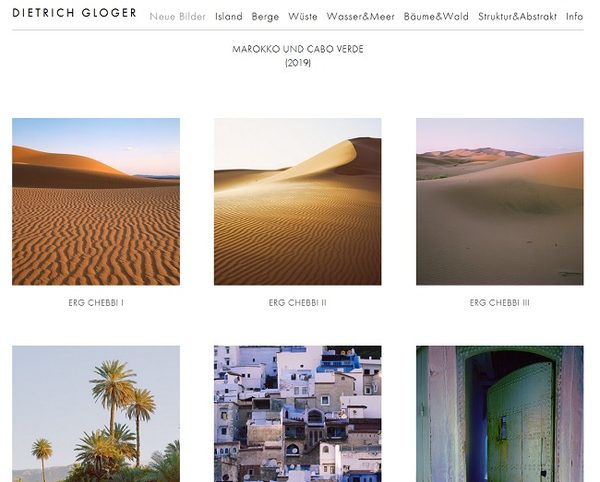Image resolution: width=600 pixels, height=482 pixels.
Task: Click the Dietrich Gloger site logo
Action: click(x=75, y=13)
